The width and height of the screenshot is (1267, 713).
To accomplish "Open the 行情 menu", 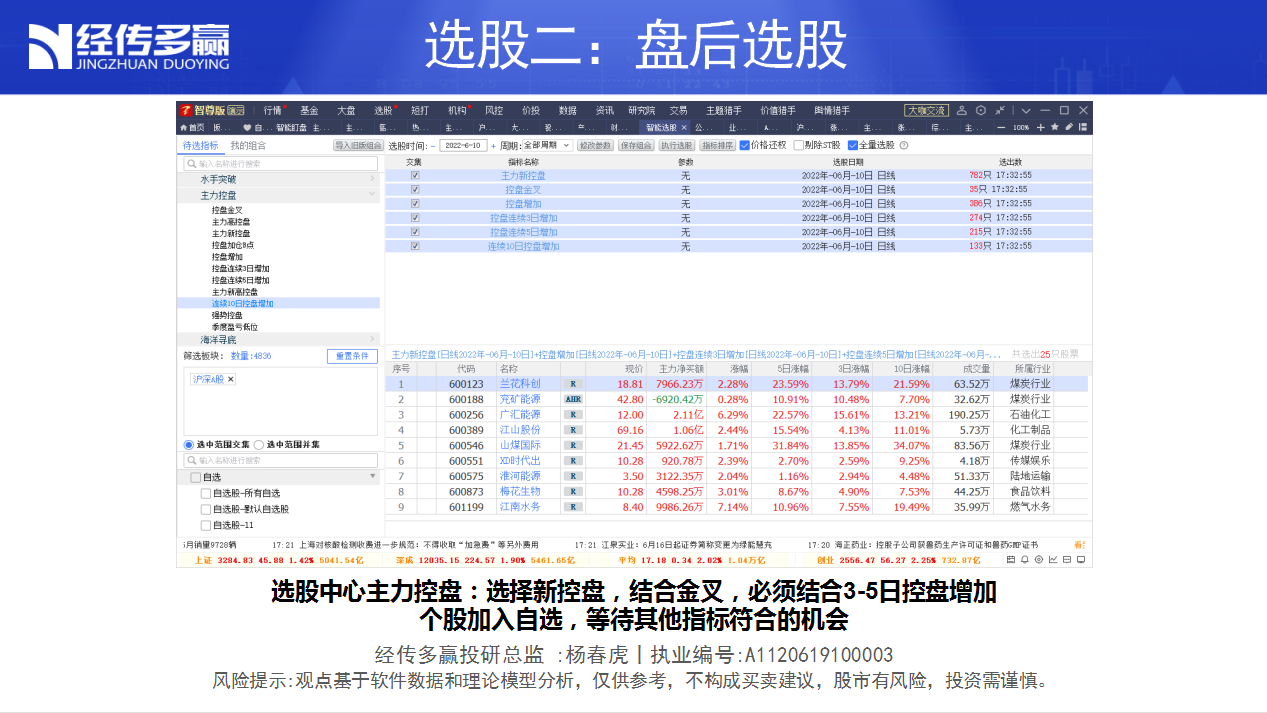I will click(x=273, y=110).
